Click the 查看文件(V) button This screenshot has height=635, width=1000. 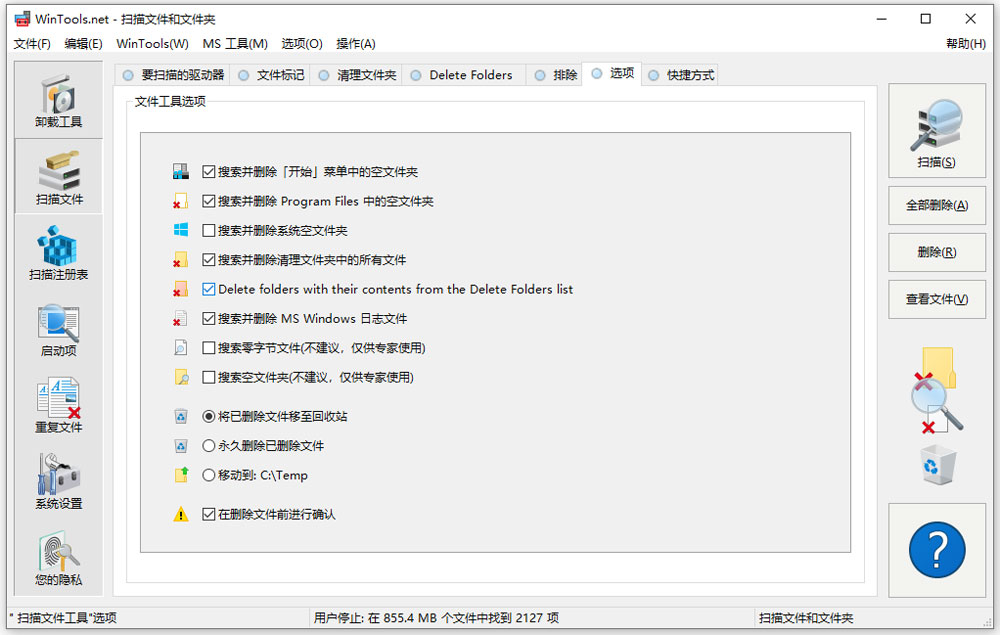click(x=936, y=299)
